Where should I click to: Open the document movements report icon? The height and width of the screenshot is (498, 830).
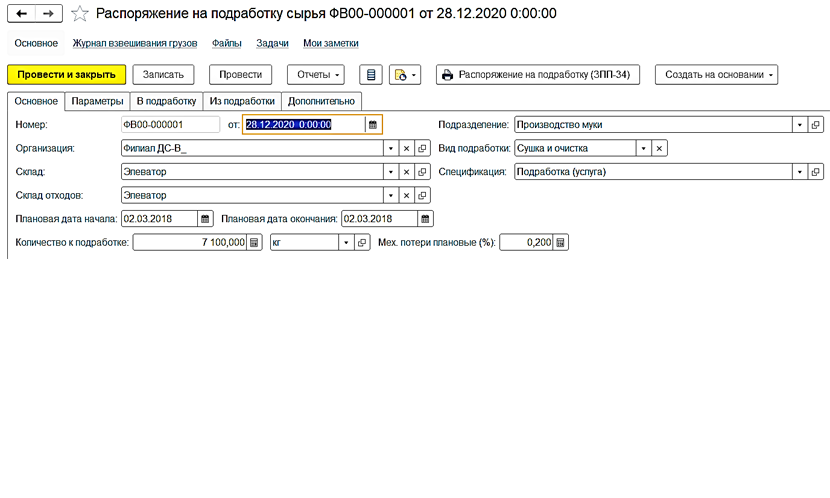click(371, 75)
